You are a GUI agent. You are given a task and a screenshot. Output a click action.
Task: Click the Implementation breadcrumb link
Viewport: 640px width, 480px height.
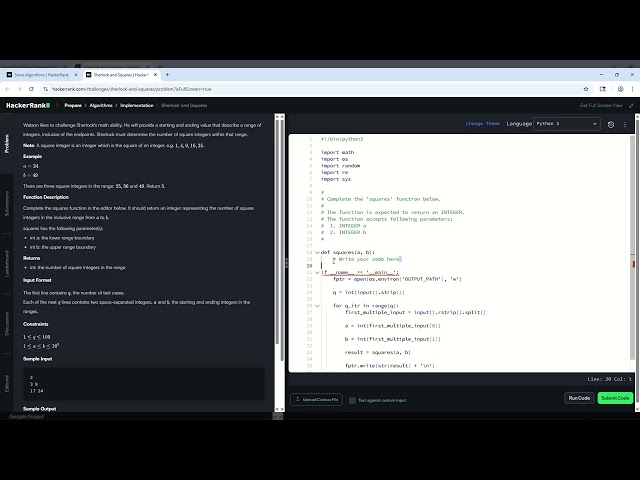pos(137,105)
